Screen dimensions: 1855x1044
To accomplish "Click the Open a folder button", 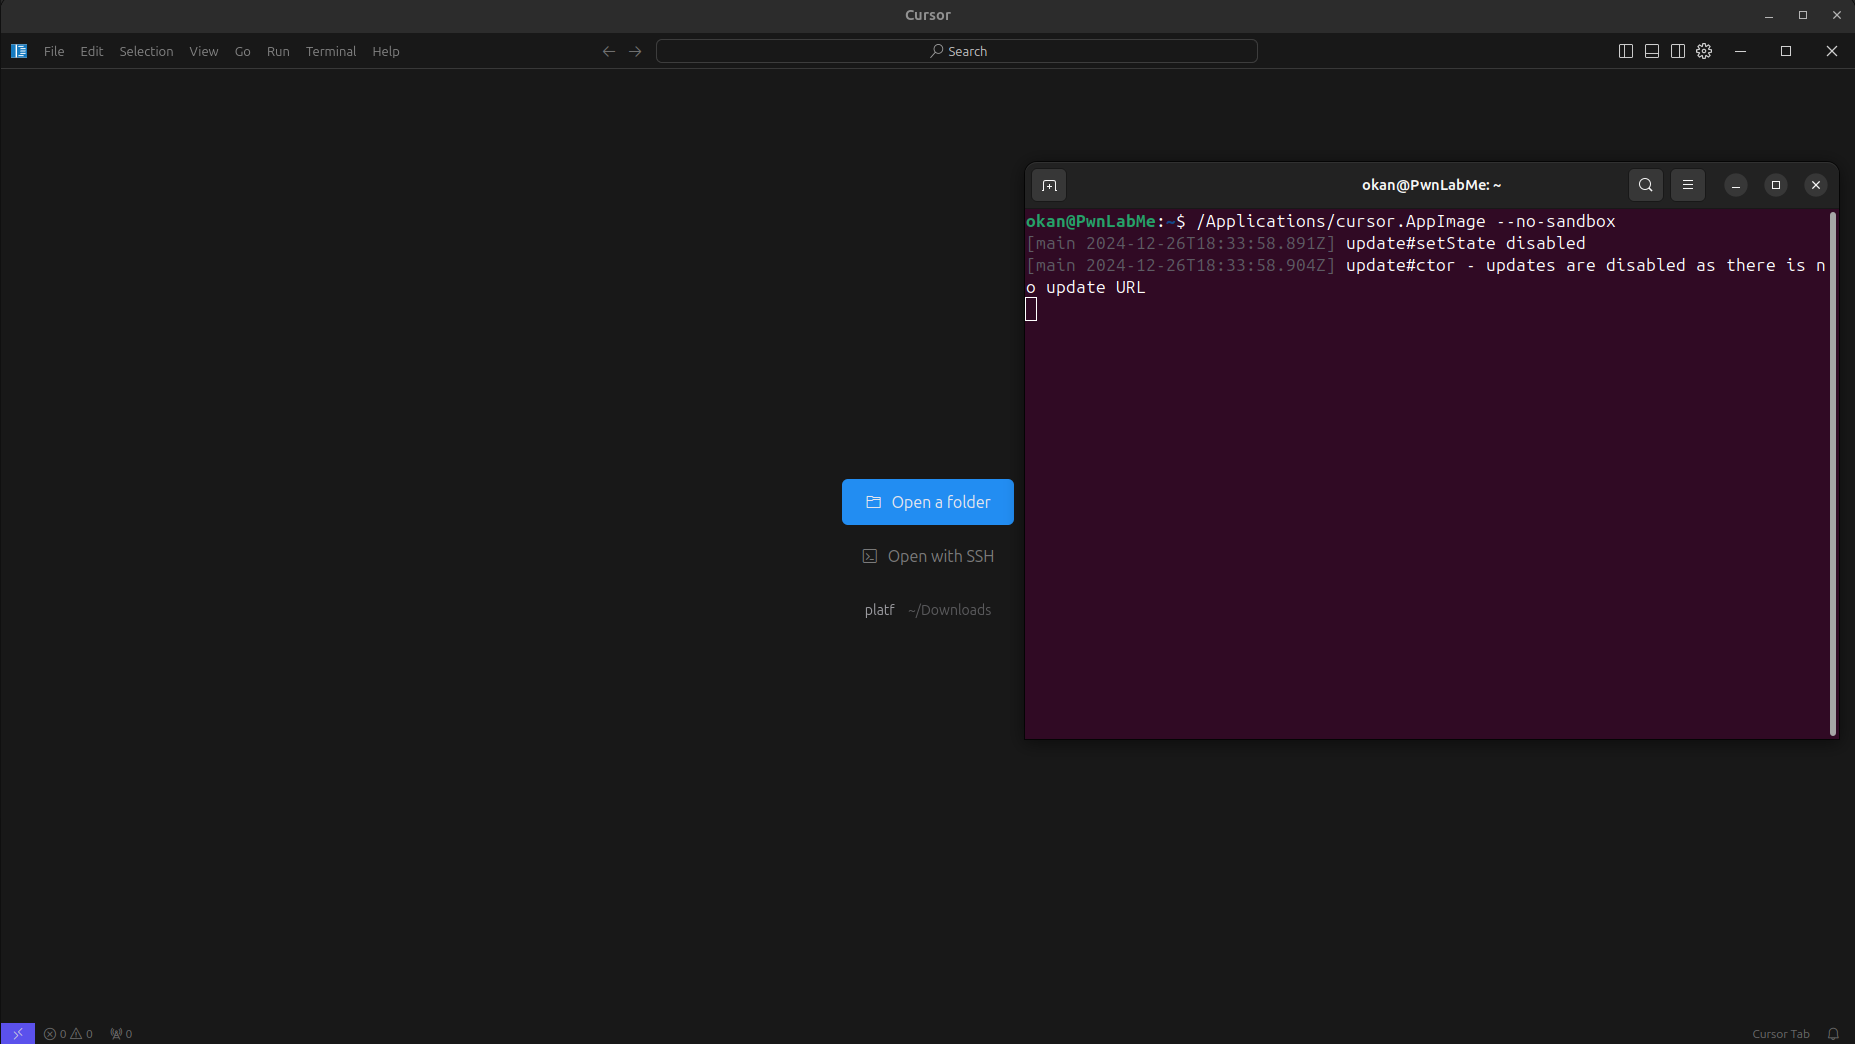I will (927, 502).
